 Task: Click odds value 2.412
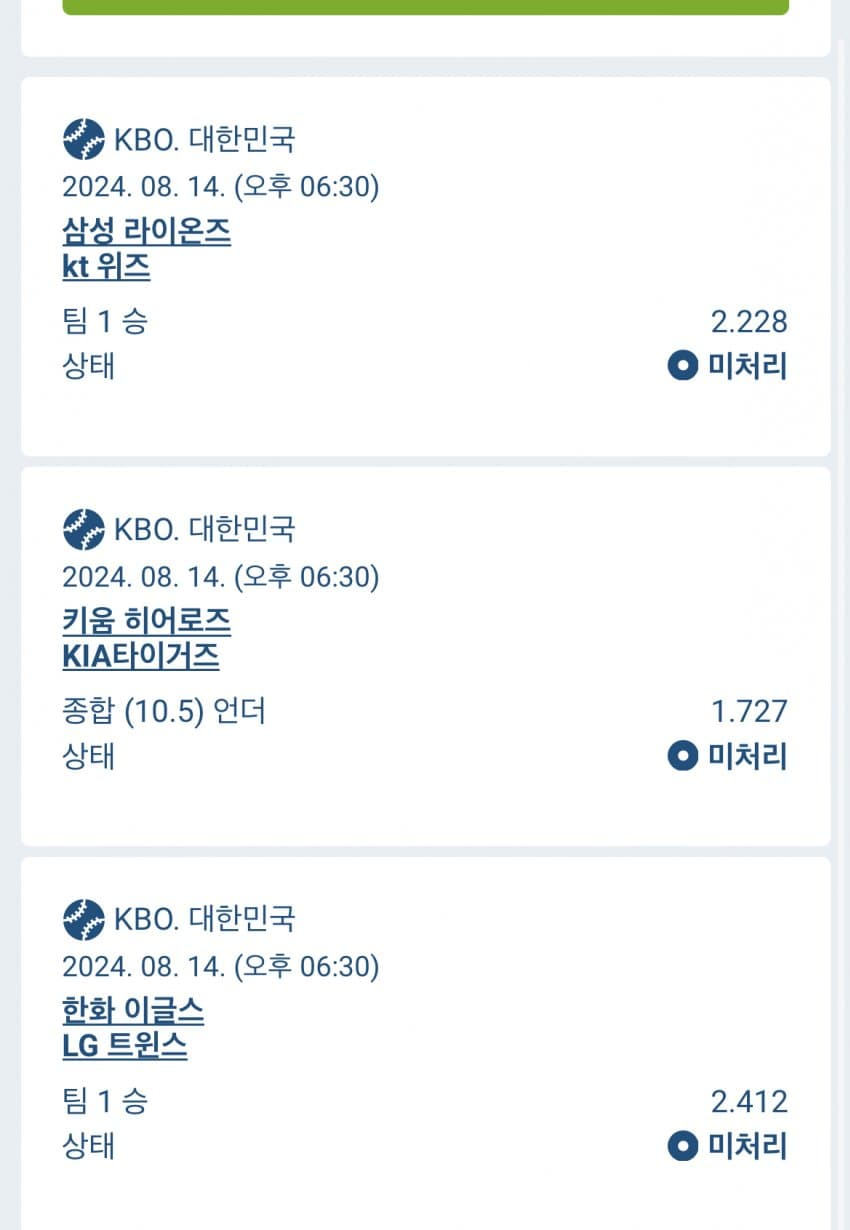[x=749, y=1102]
